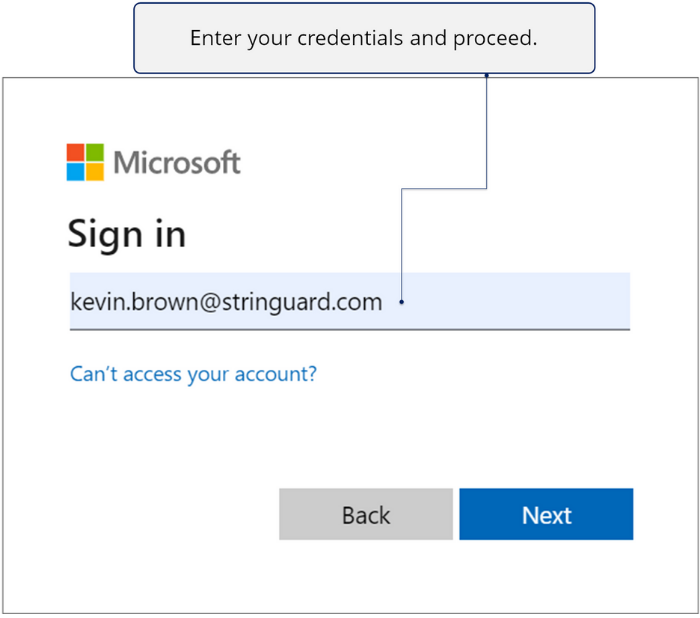Click the Back button

click(x=366, y=514)
